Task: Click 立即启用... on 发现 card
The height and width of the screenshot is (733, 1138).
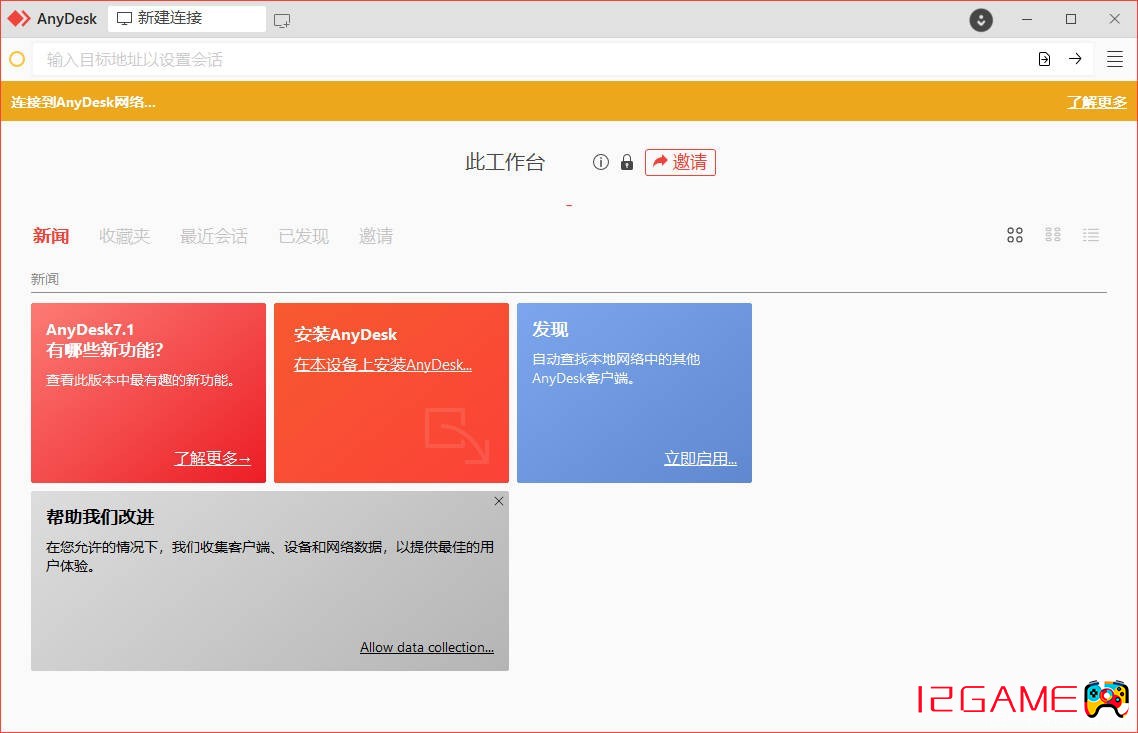Action: 700,459
